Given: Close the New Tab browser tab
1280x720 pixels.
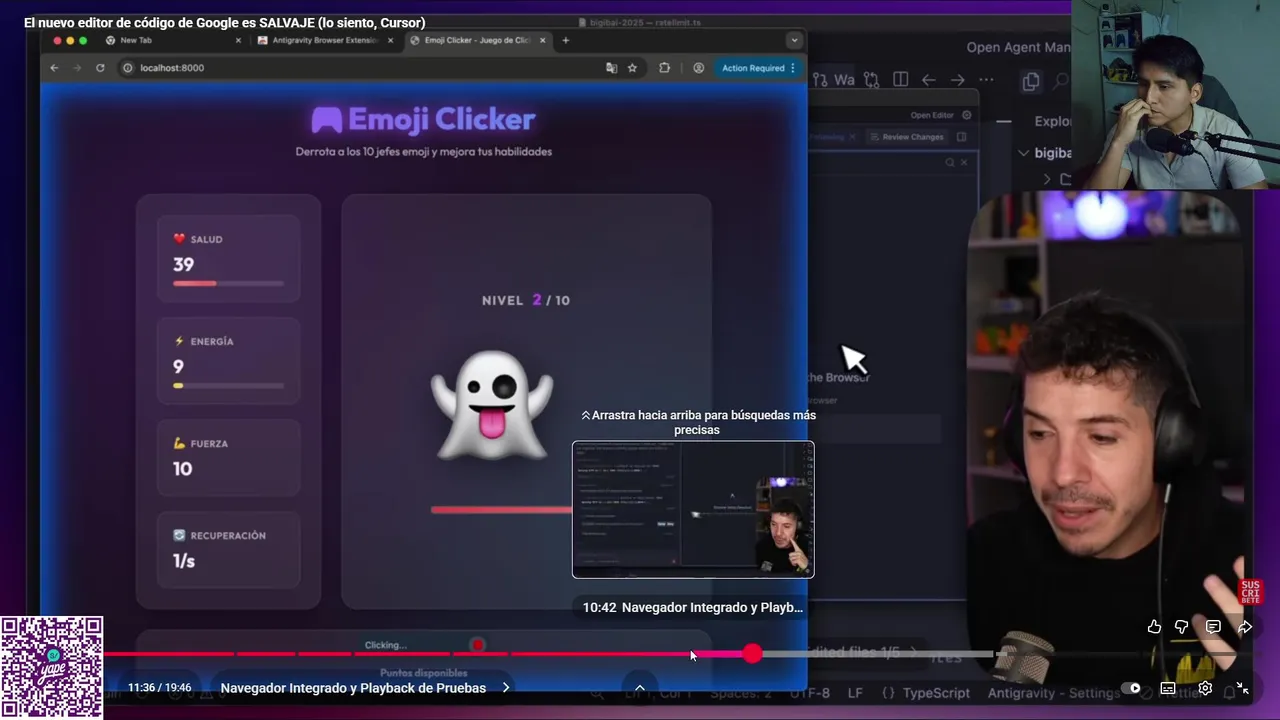Looking at the screenshot, I should click(x=238, y=41).
